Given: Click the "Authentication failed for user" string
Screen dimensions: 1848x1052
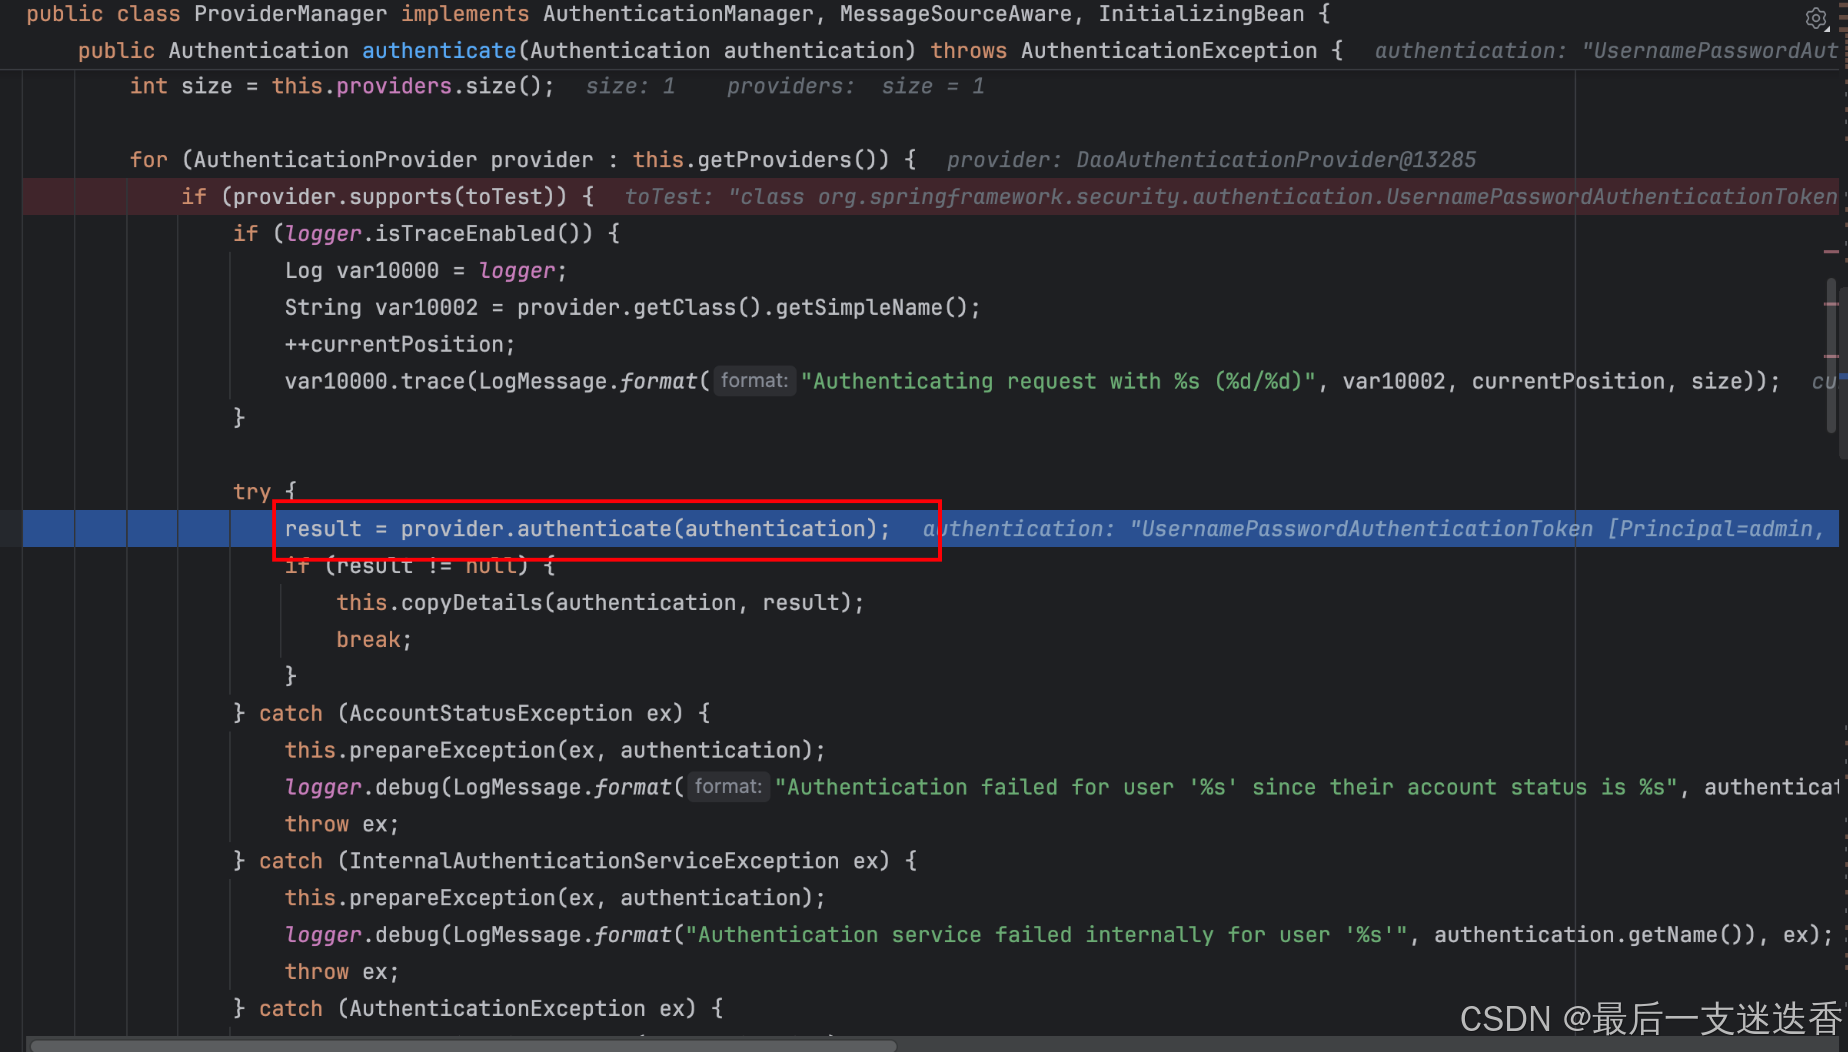Looking at the screenshot, I should coord(1226,787).
